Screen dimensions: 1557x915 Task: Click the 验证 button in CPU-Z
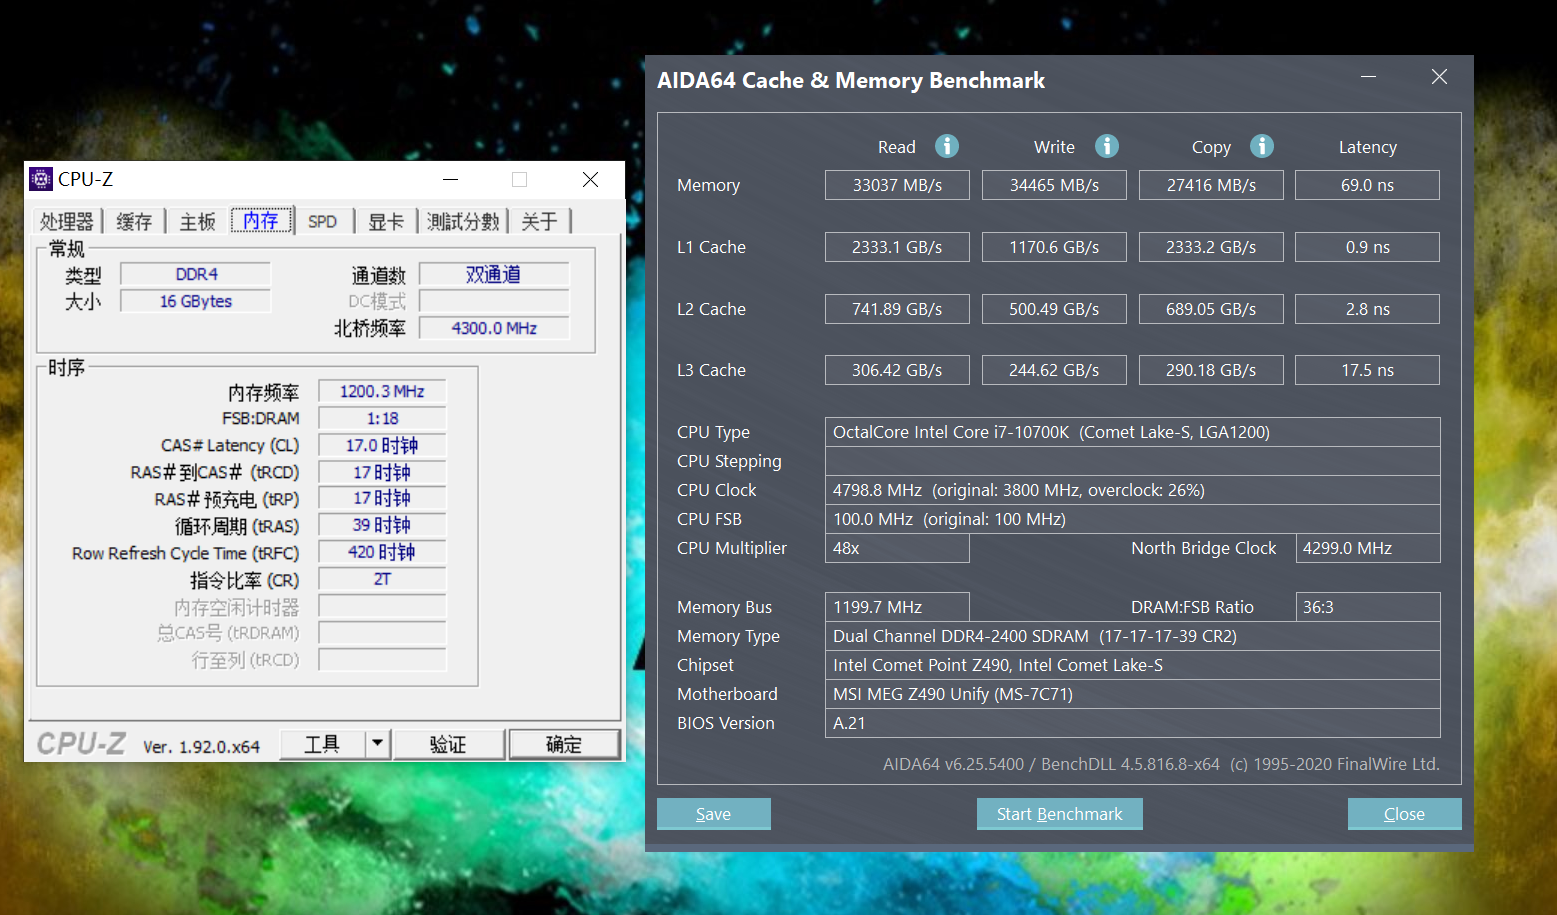(448, 744)
